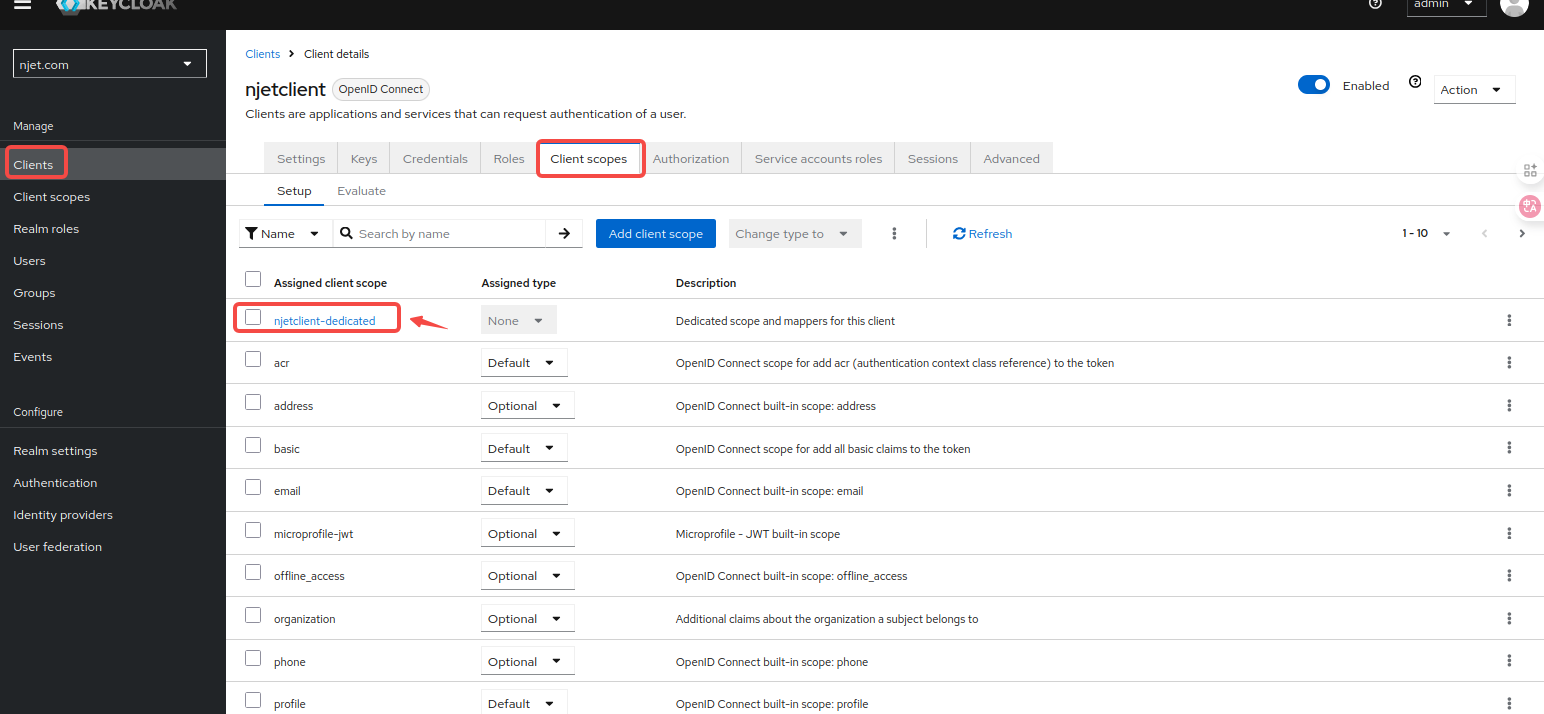The image size is (1544, 714).
Task: Click the Refresh icon link
Action: tap(982, 234)
